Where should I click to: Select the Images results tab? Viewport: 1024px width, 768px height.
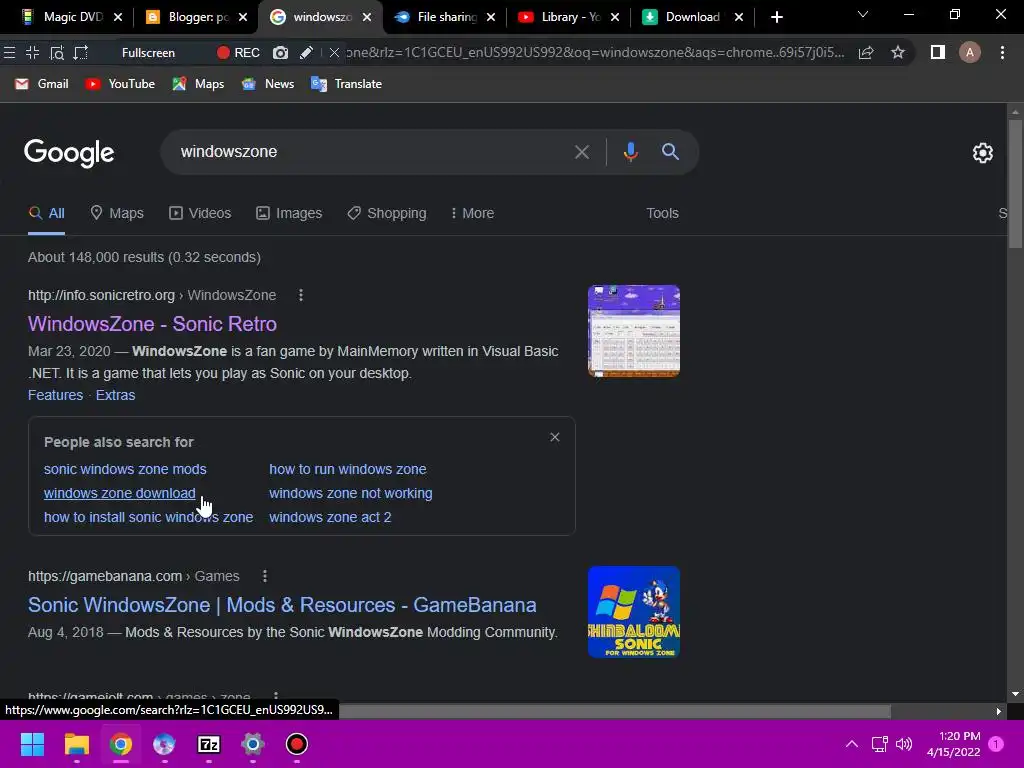click(x=289, y=213)
